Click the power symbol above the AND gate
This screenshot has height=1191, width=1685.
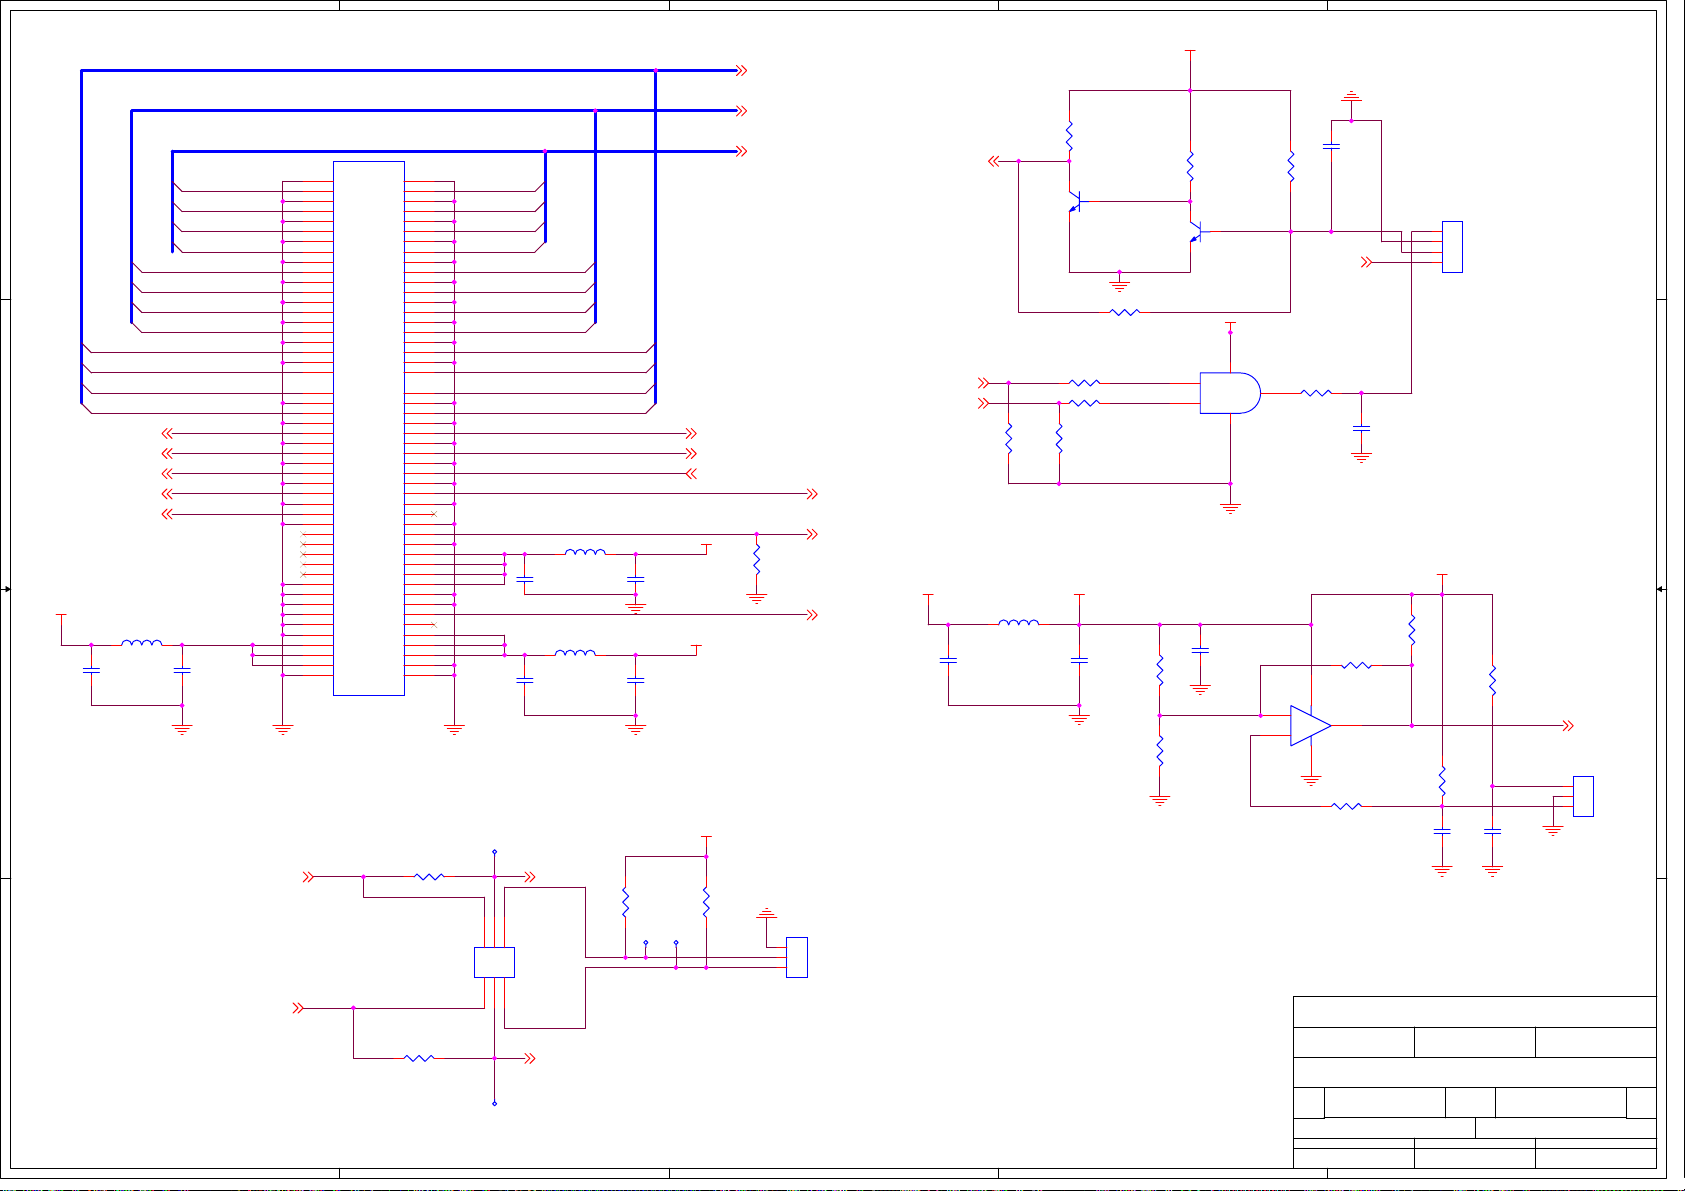tap(1230, 325)
